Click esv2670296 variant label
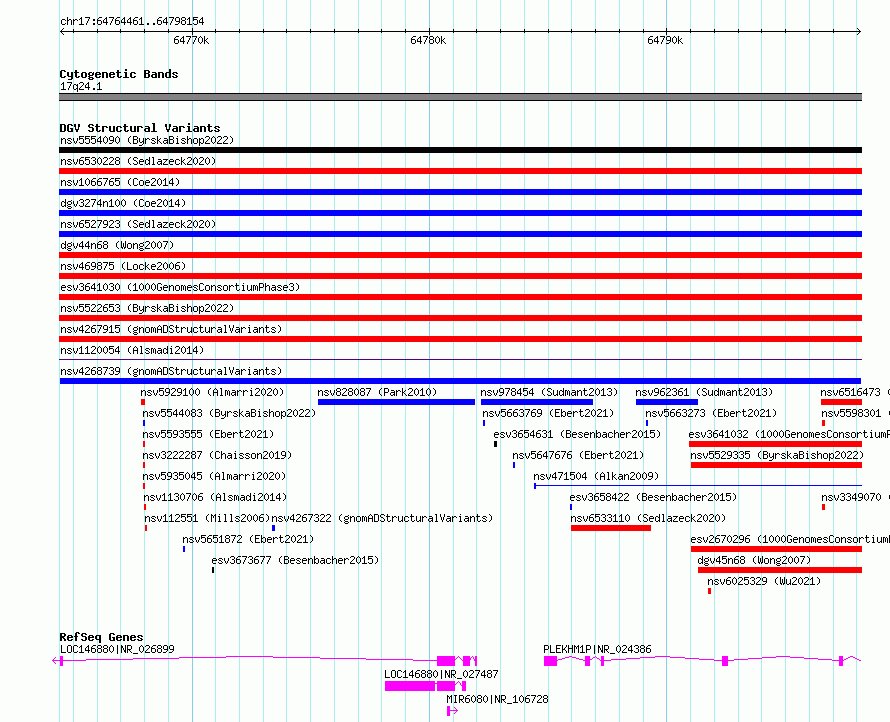 pyautogui.click(x=790, y=539)
